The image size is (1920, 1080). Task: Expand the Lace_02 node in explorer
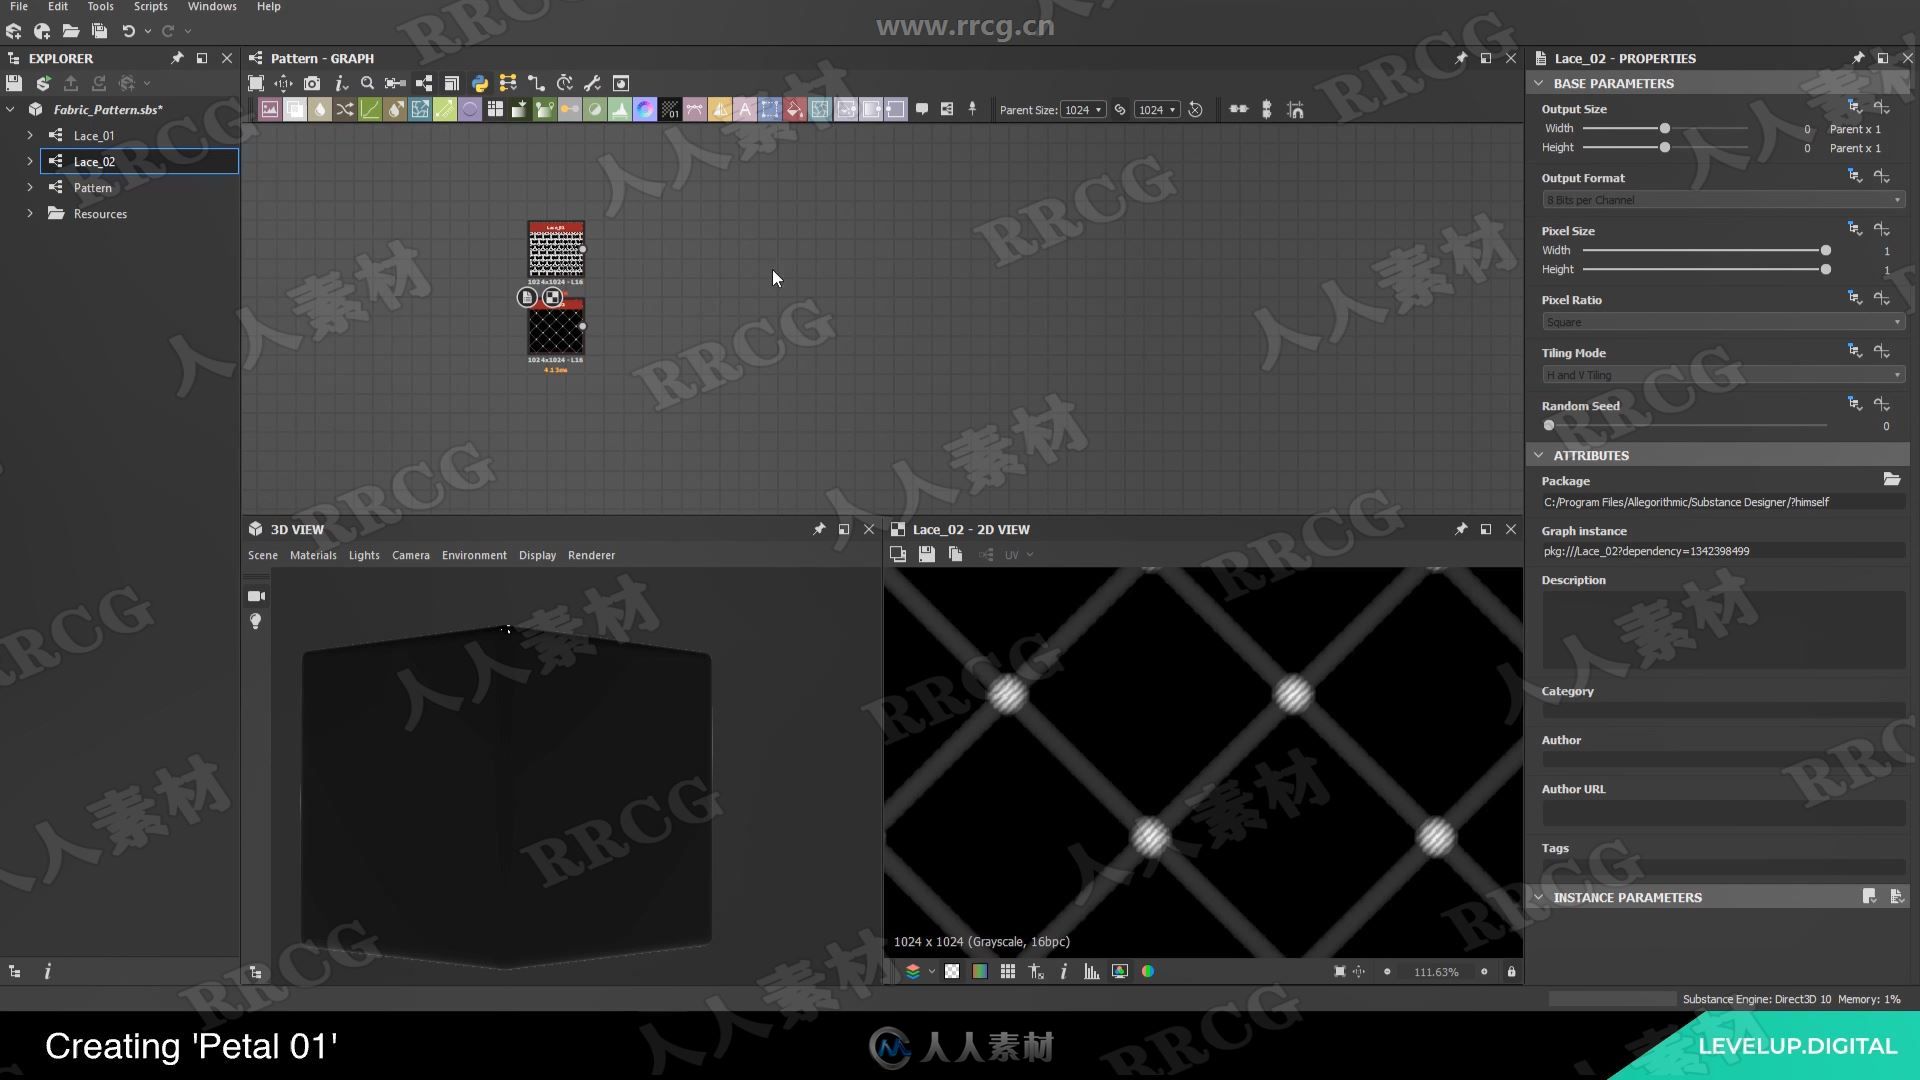[x=29, y=161]
